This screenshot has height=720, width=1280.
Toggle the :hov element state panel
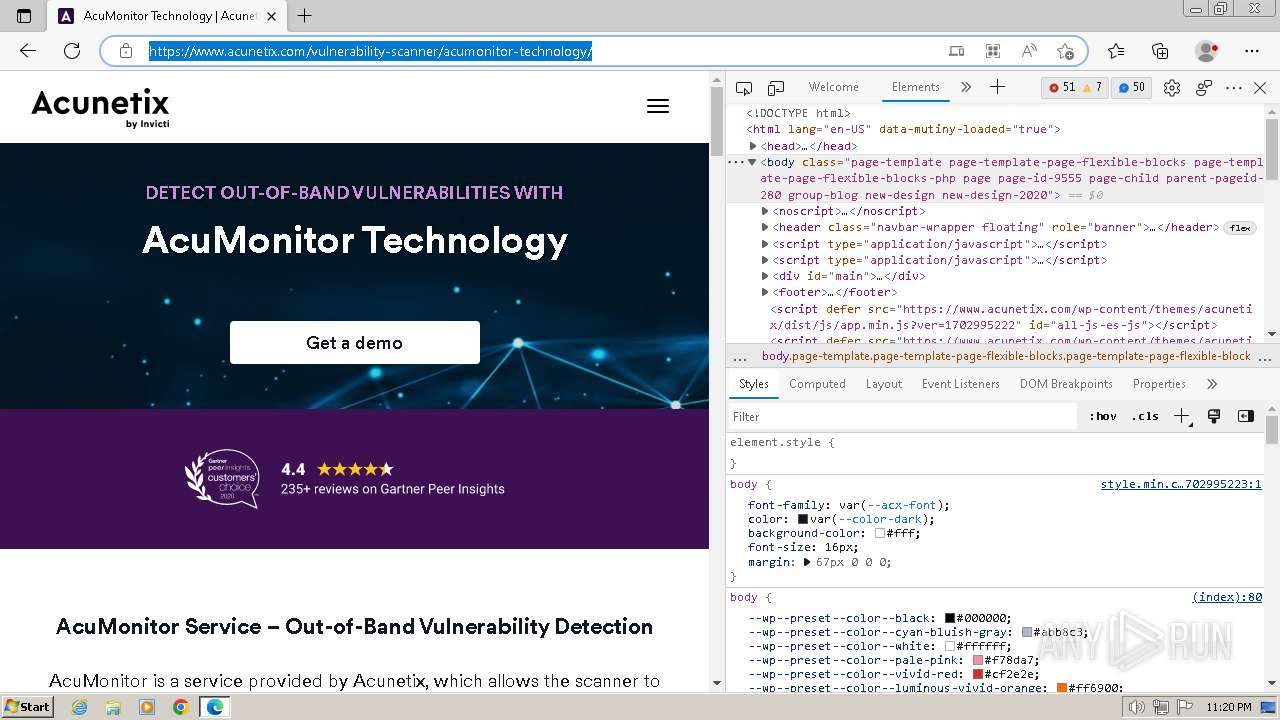[x=1103, y=416]
